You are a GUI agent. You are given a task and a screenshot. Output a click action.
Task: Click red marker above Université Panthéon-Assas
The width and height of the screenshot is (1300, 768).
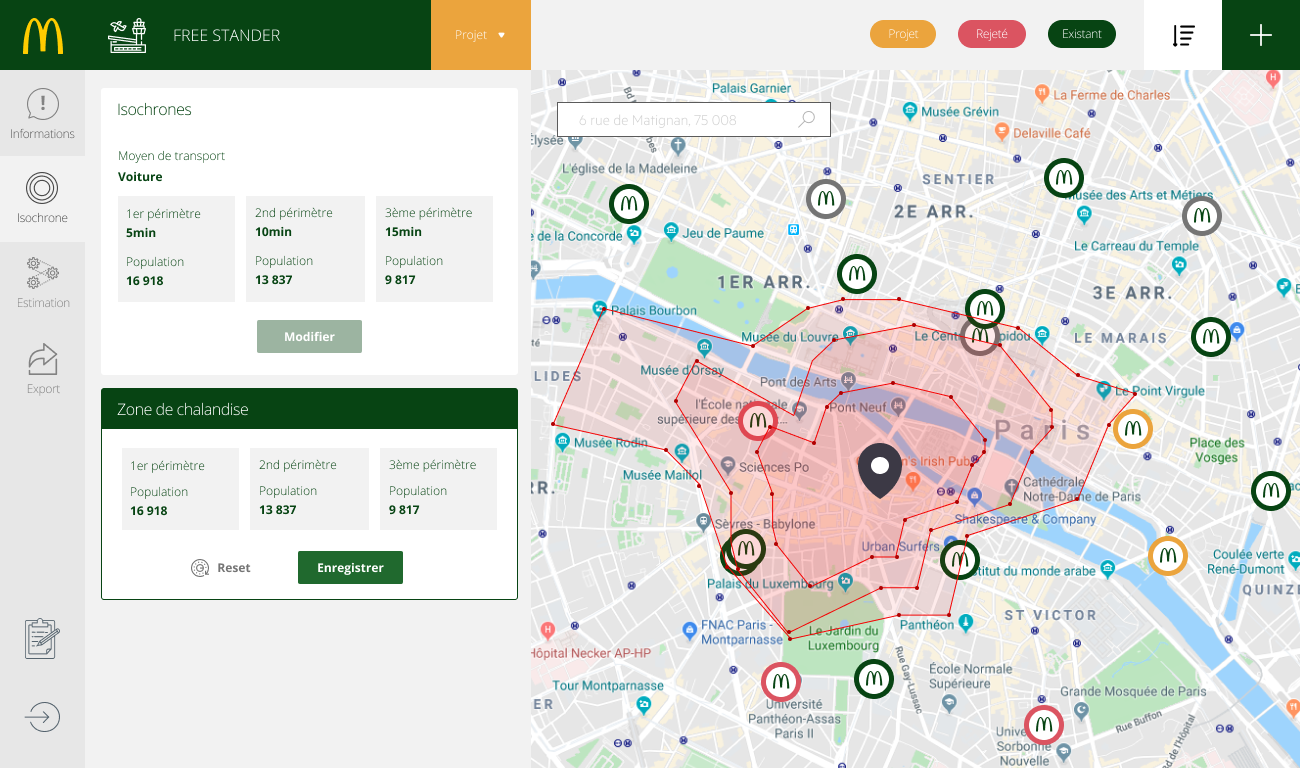(781, 682)
